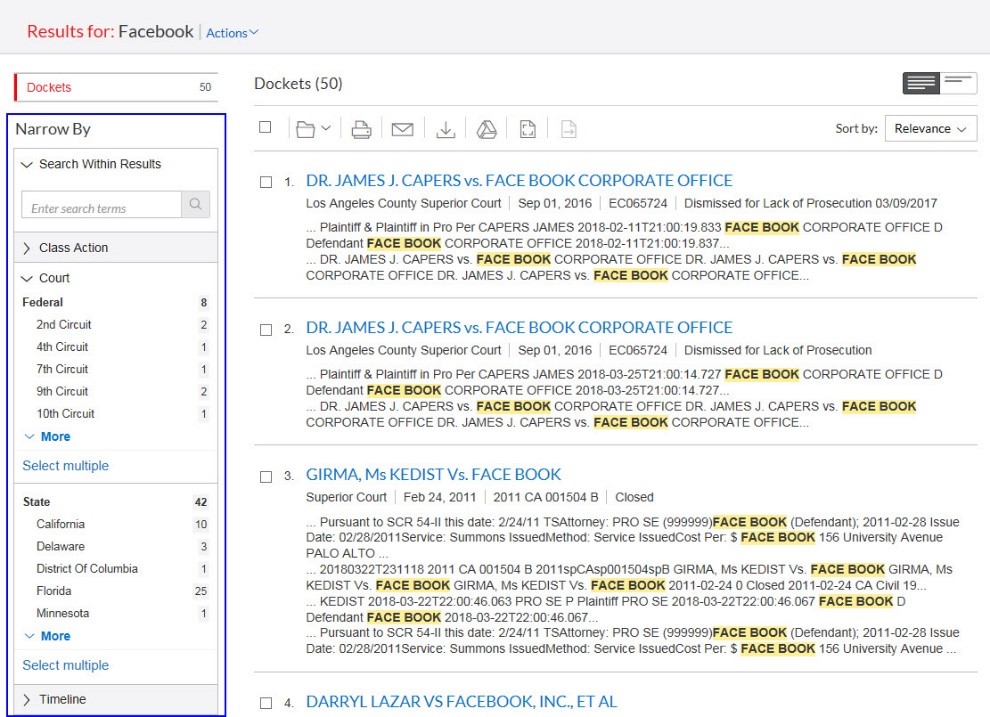Click Select multiple under Federal courts
Viewport: 990px width, 717px height.
(x=66, y=466)
